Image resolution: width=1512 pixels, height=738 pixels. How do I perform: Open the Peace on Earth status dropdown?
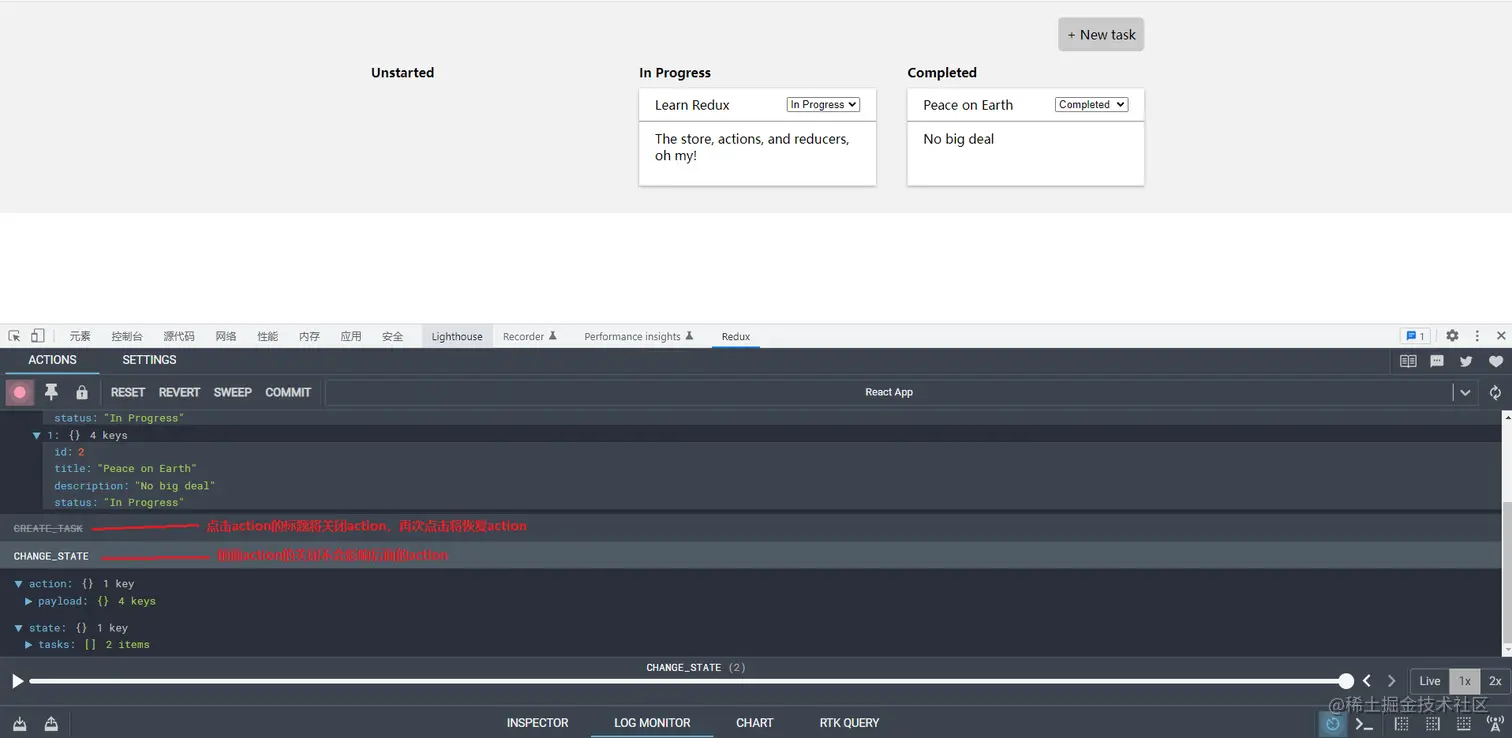click(1091, 105)
